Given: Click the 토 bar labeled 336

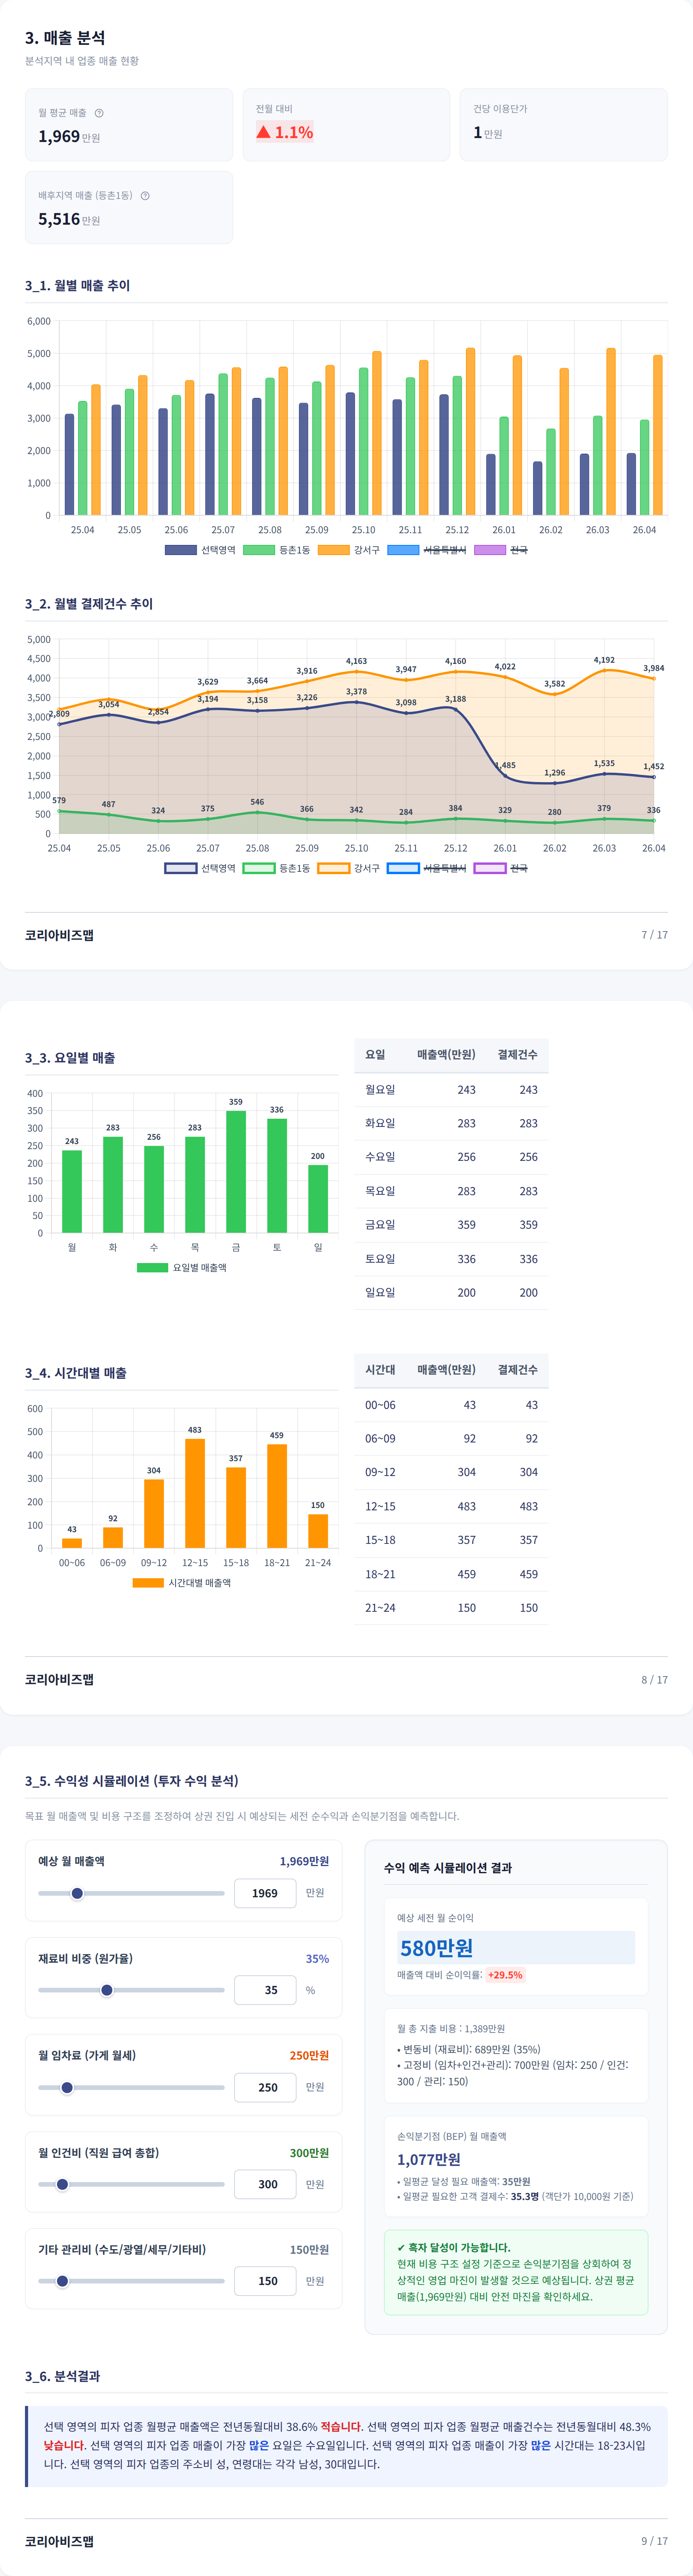Looking at the screenshot, I should 277,1176.
